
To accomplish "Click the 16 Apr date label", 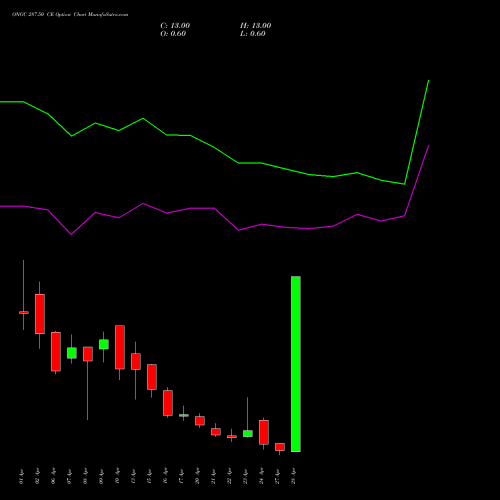I will pos(166,477).
